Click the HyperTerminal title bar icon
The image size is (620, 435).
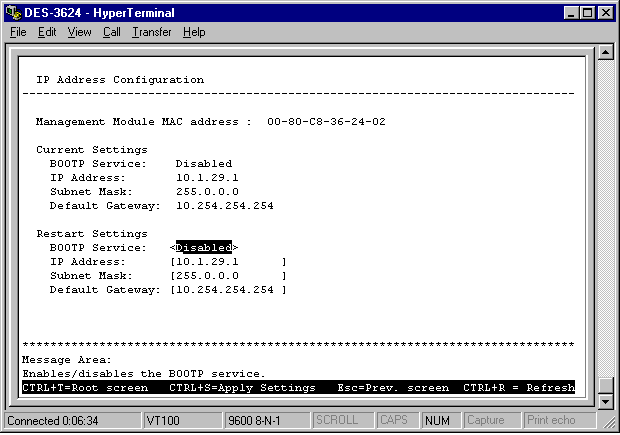[x=12, y=12]
